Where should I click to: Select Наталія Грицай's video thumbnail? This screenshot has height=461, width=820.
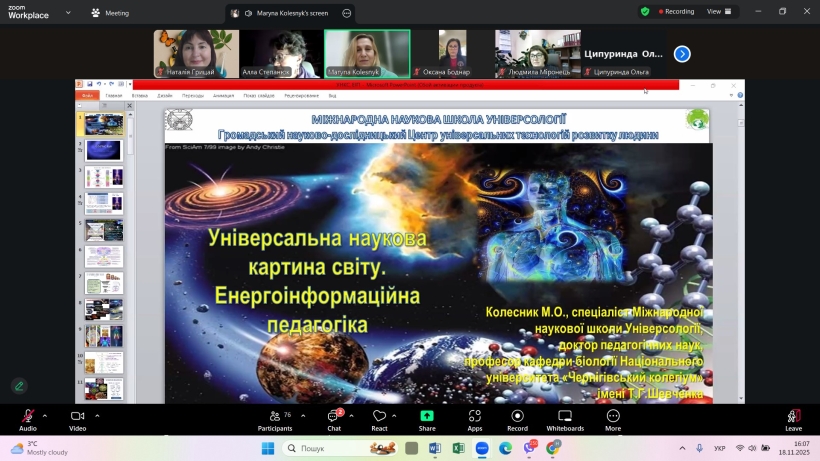click(196, 53)
